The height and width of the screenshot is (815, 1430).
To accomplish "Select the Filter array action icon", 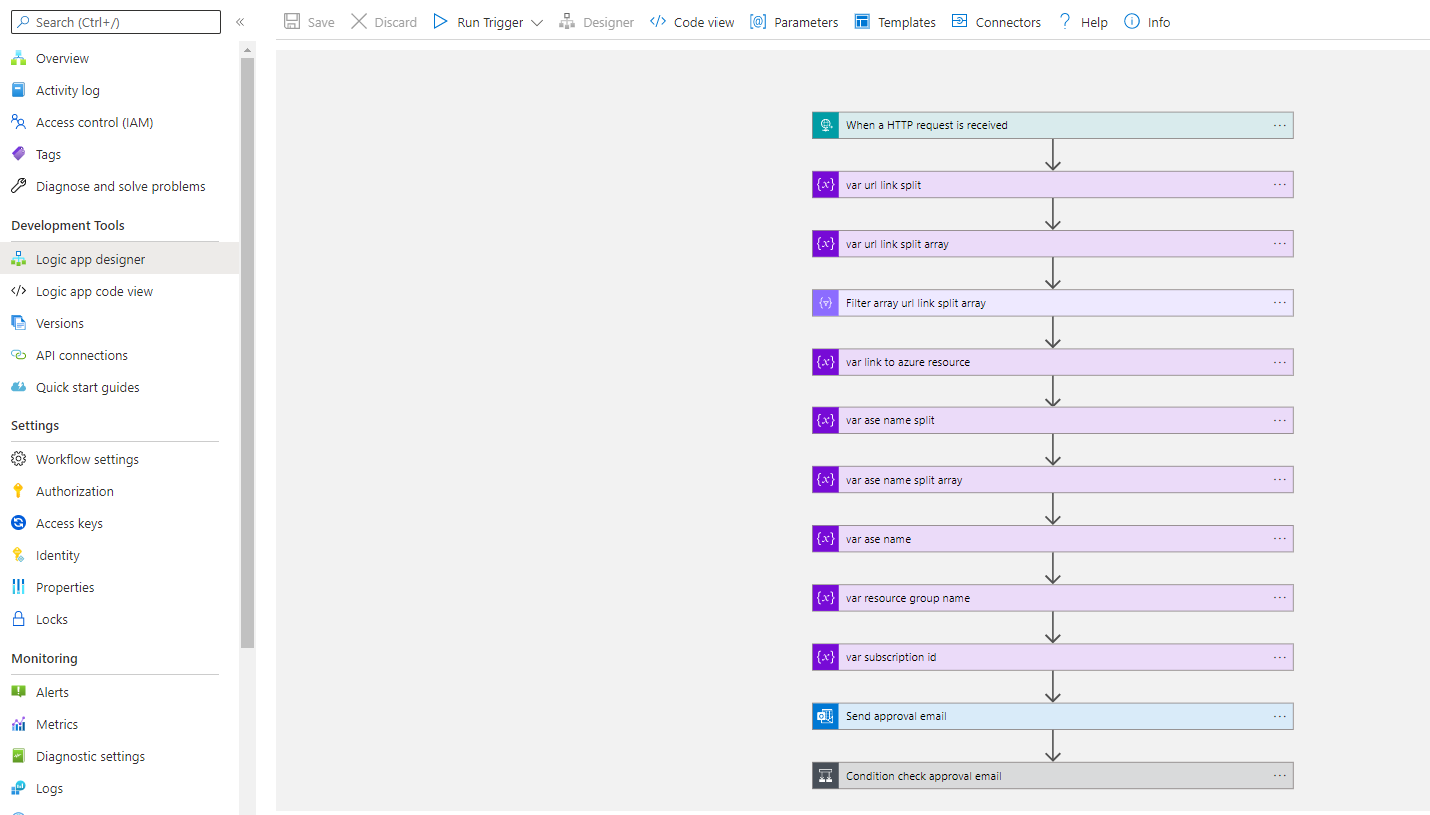I will click(x=824, y=302).
